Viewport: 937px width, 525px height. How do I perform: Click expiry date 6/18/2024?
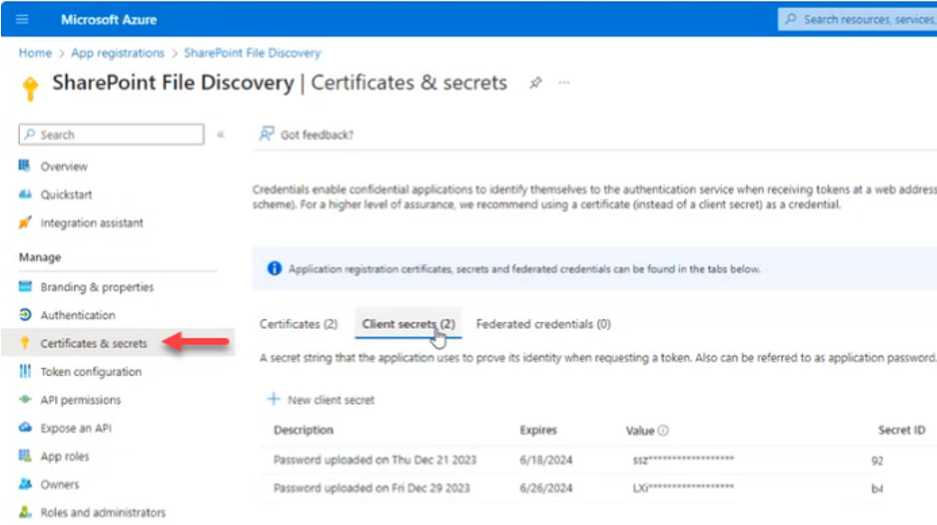[546, 460]
